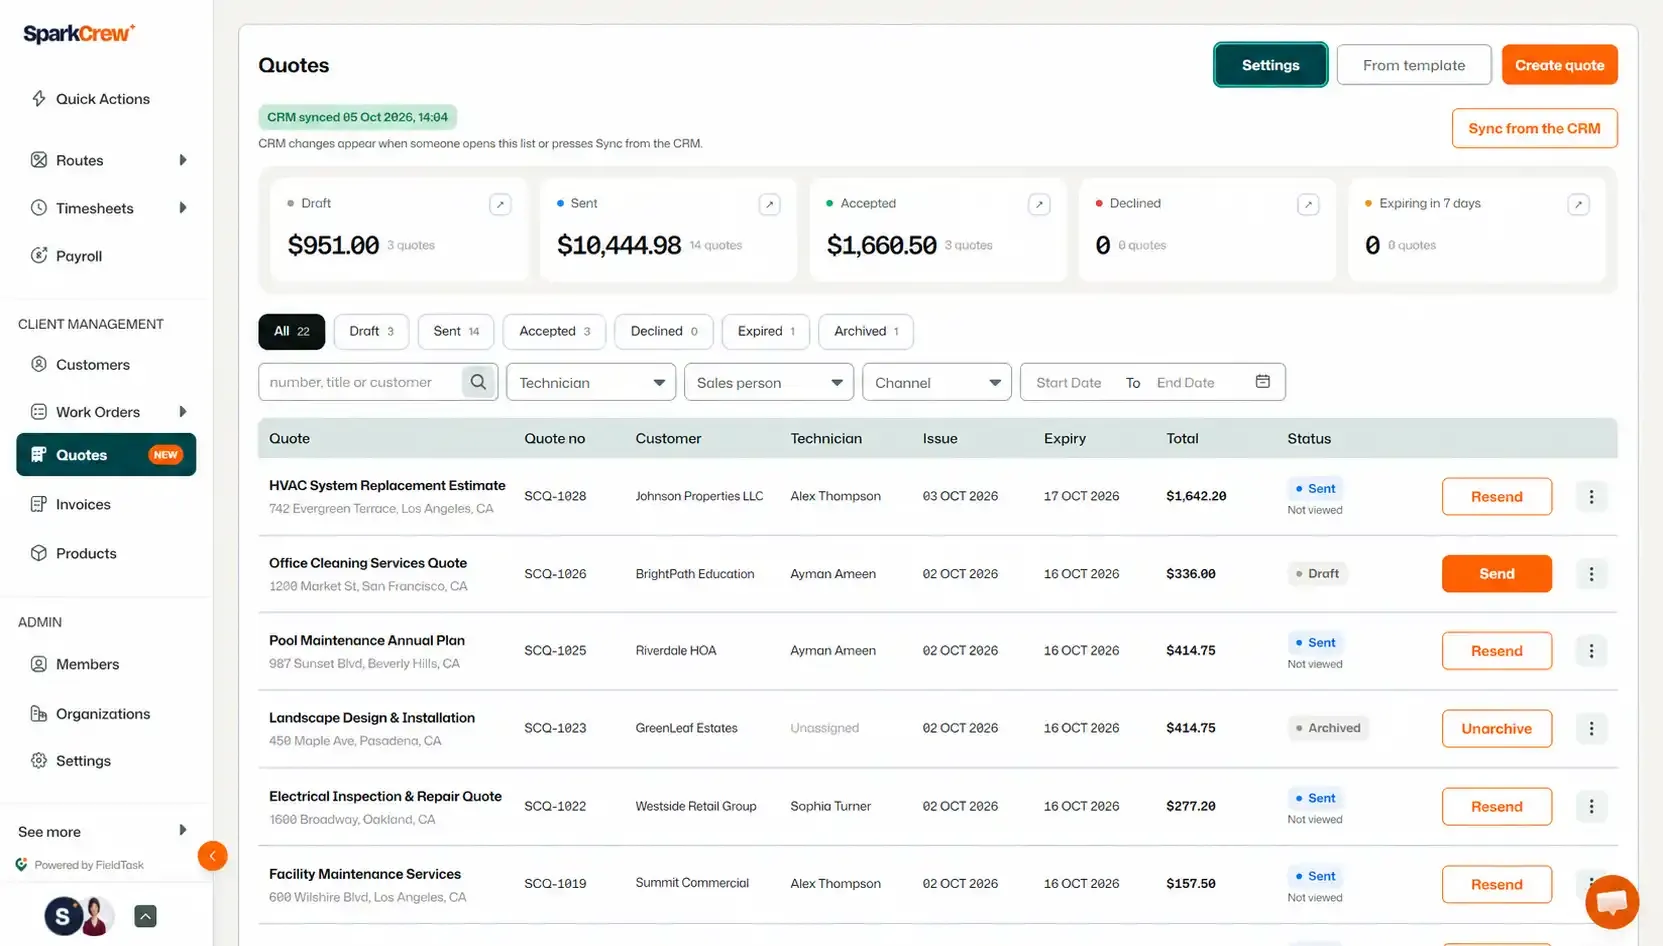1663x946 pixels.
Task: Switch to the Accepted tab
Action: [x=554, y=331]
